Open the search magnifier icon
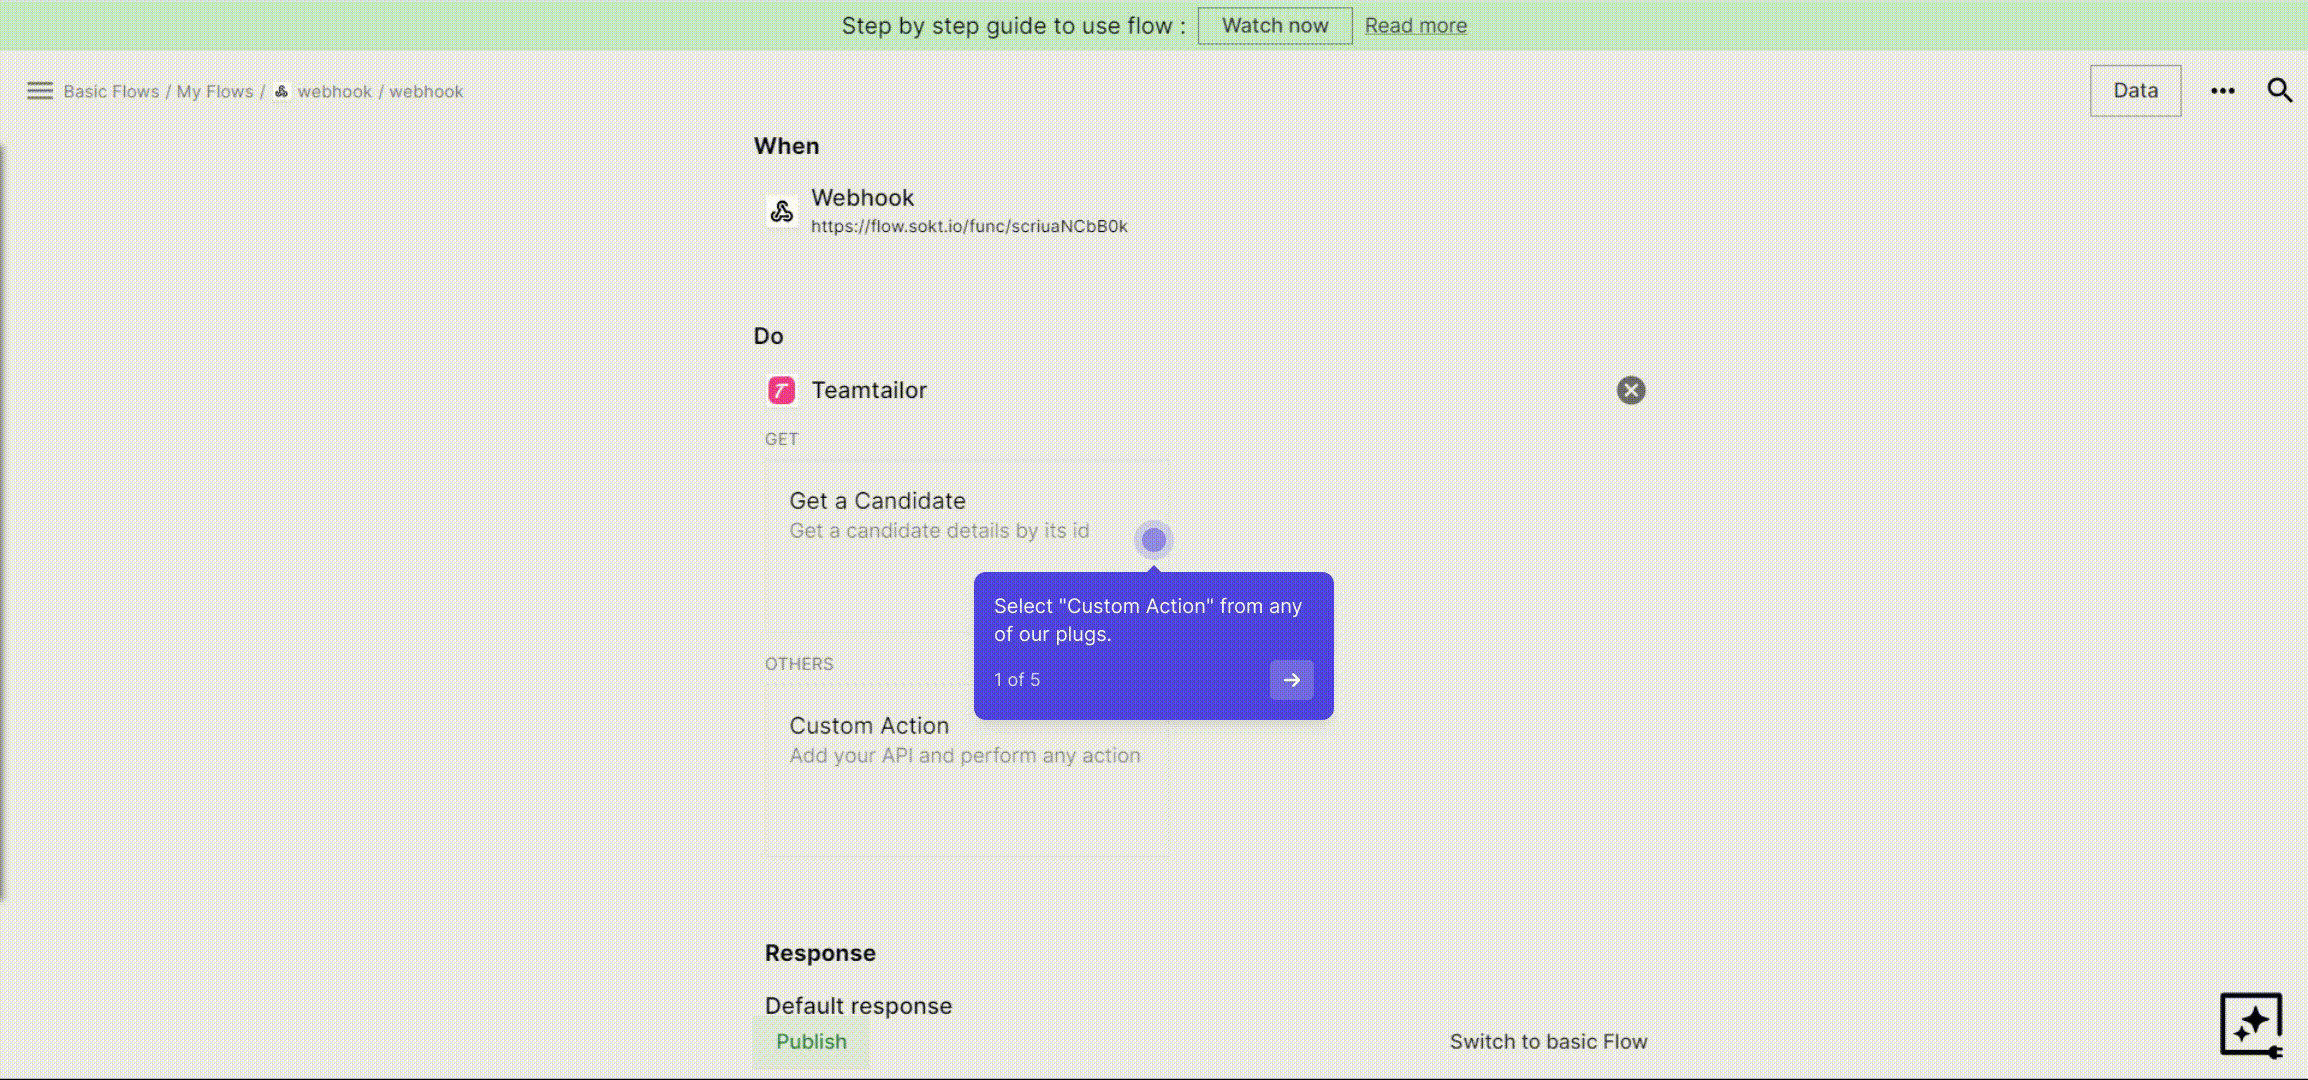 click(x=2279, y=90)
